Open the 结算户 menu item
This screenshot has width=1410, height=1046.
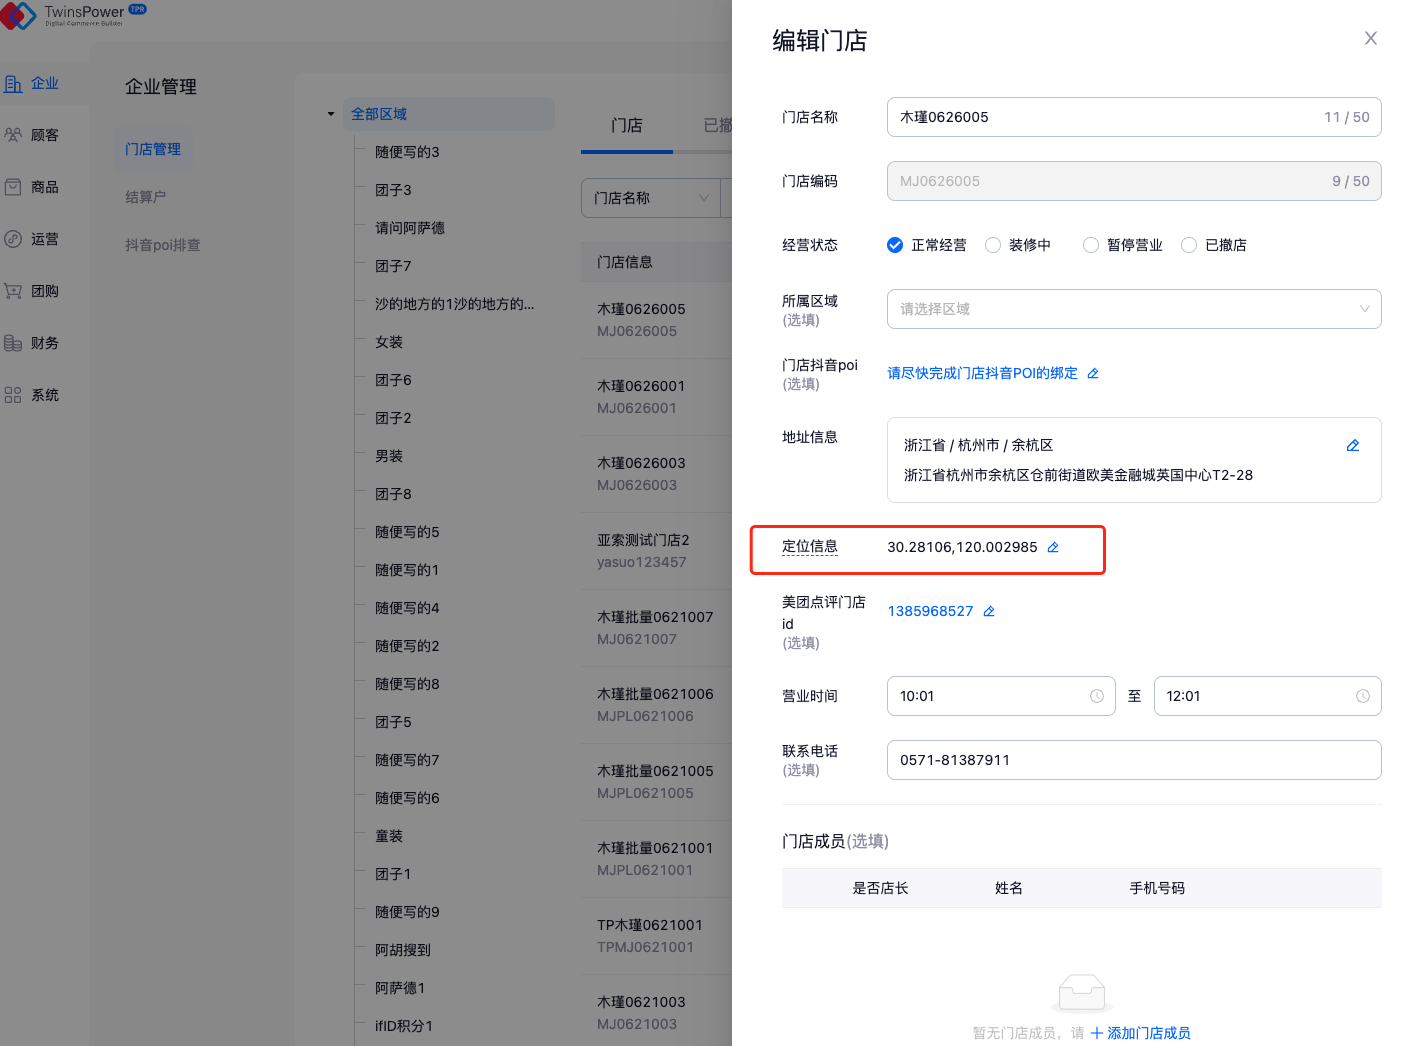tap(146, 197)
